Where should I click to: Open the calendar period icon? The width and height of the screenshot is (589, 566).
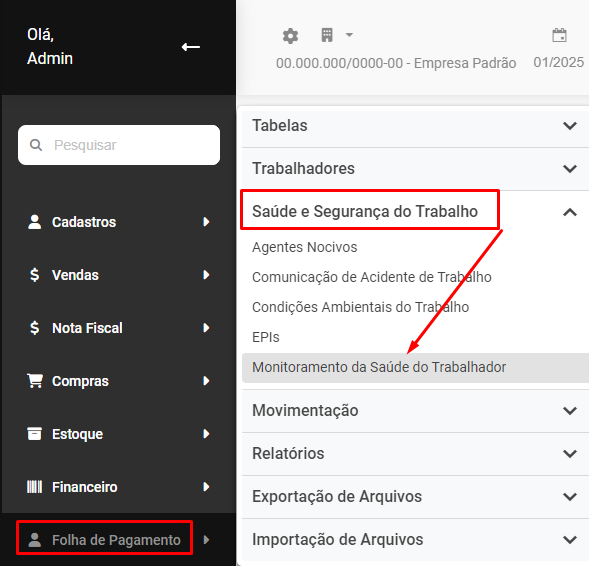click(x=559, y=35)
